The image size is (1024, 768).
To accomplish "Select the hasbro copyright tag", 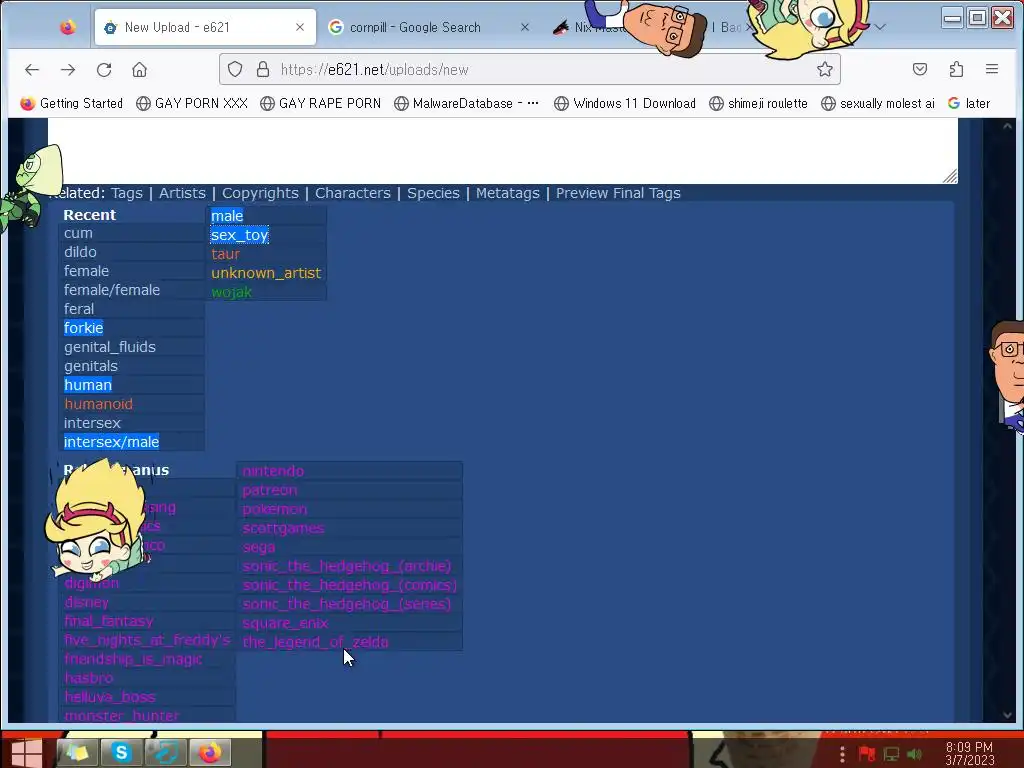I will [89, 678].
